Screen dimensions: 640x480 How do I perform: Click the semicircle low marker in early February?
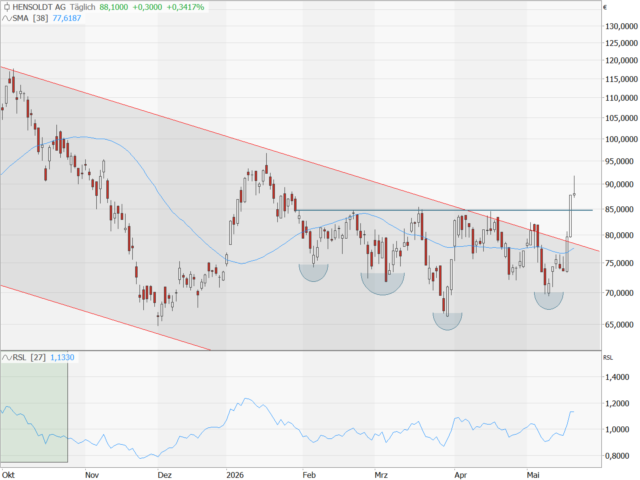coord(313,273)
